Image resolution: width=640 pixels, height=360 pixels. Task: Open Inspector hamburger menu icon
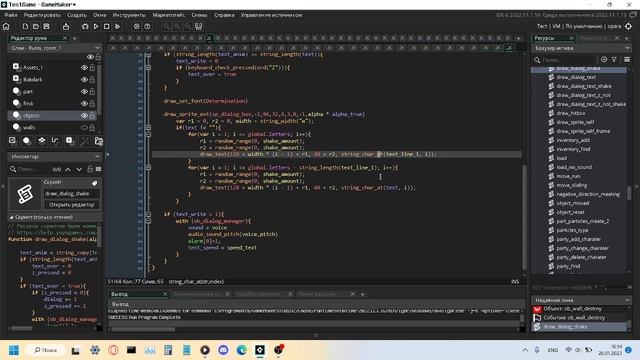pyautogui.click(x=98, y=169)
